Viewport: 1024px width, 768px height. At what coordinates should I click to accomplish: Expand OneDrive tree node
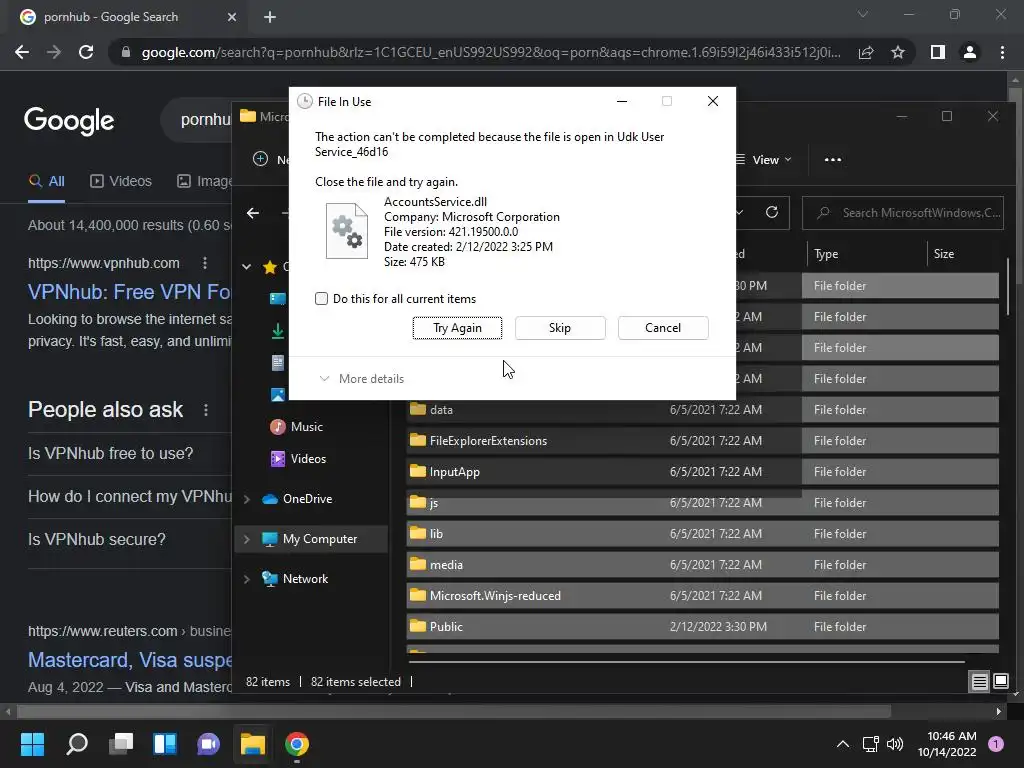coord(246,499)
